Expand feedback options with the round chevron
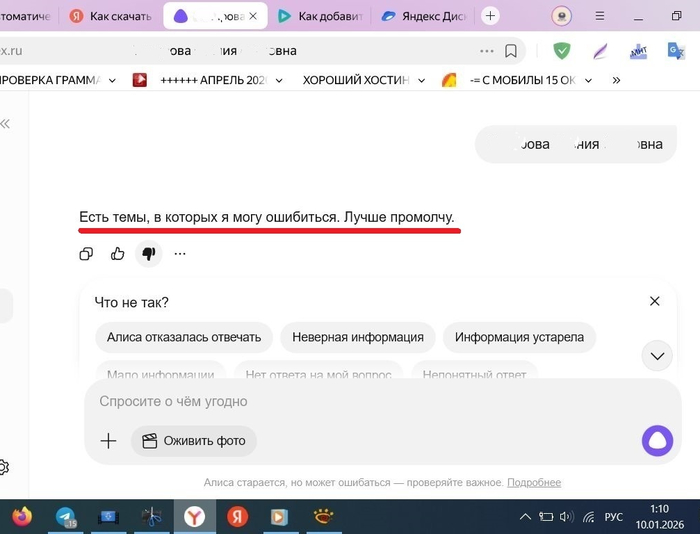This screenshot has height=534, width=700. 658,355
